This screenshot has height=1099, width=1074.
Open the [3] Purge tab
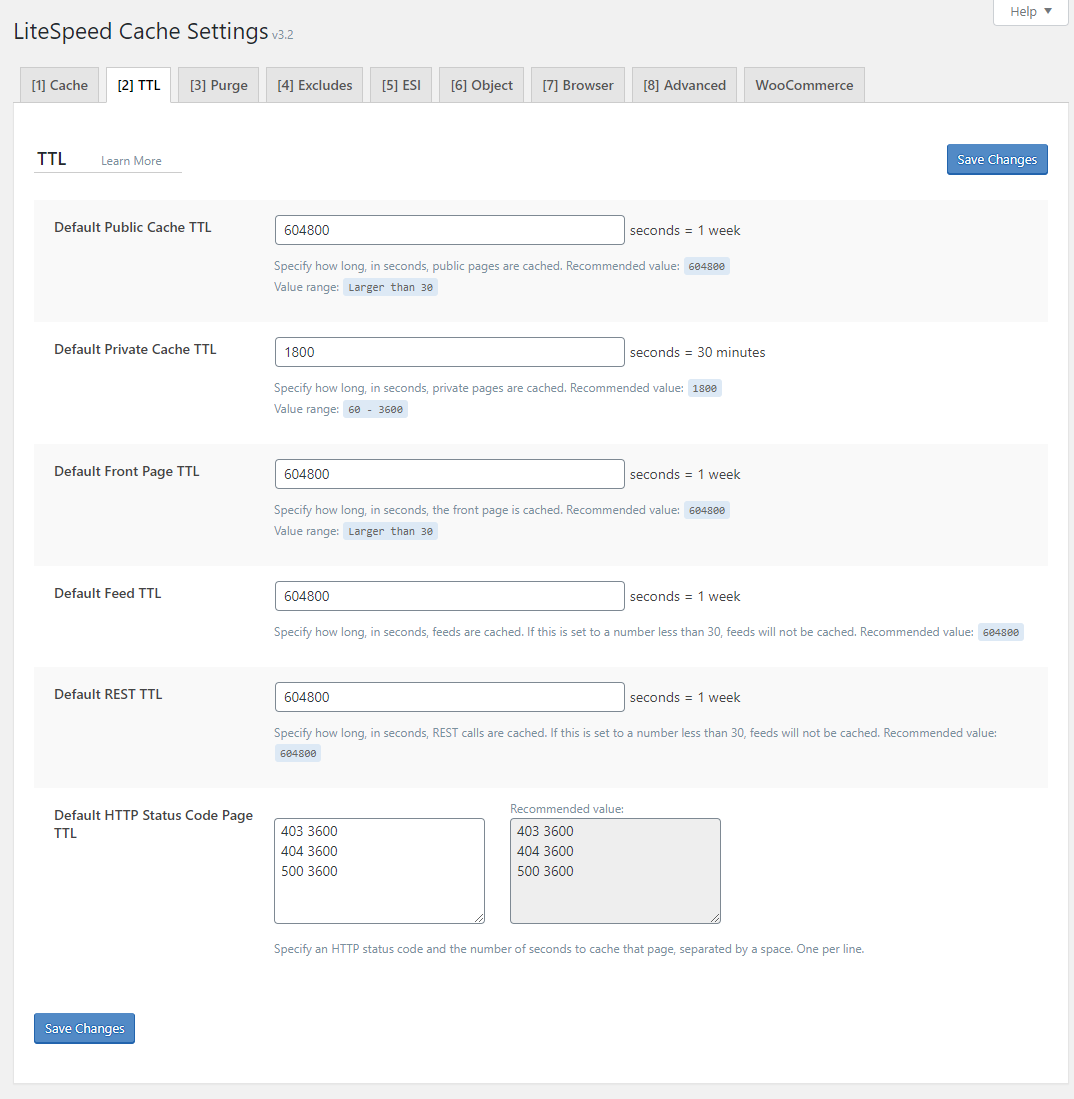pos(218,84)
